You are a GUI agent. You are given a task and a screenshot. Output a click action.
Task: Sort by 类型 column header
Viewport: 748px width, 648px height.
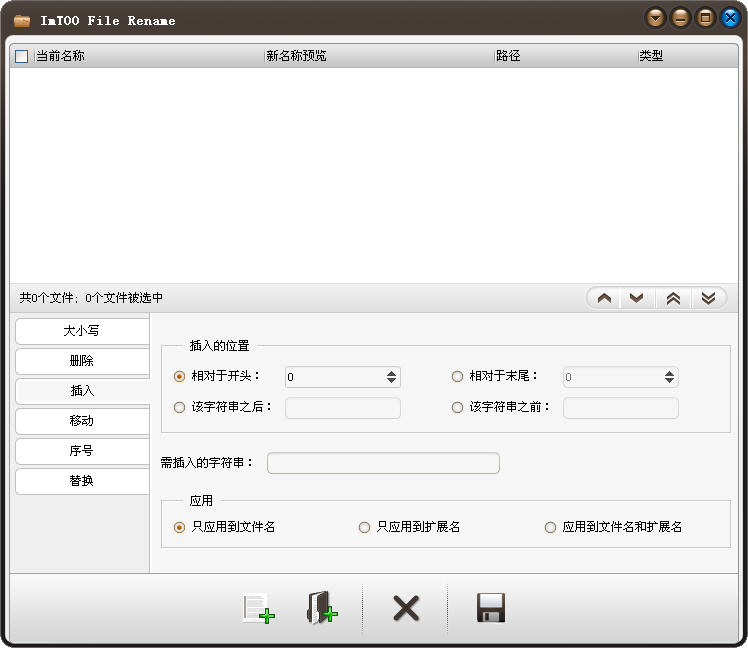tap(688, 56)
